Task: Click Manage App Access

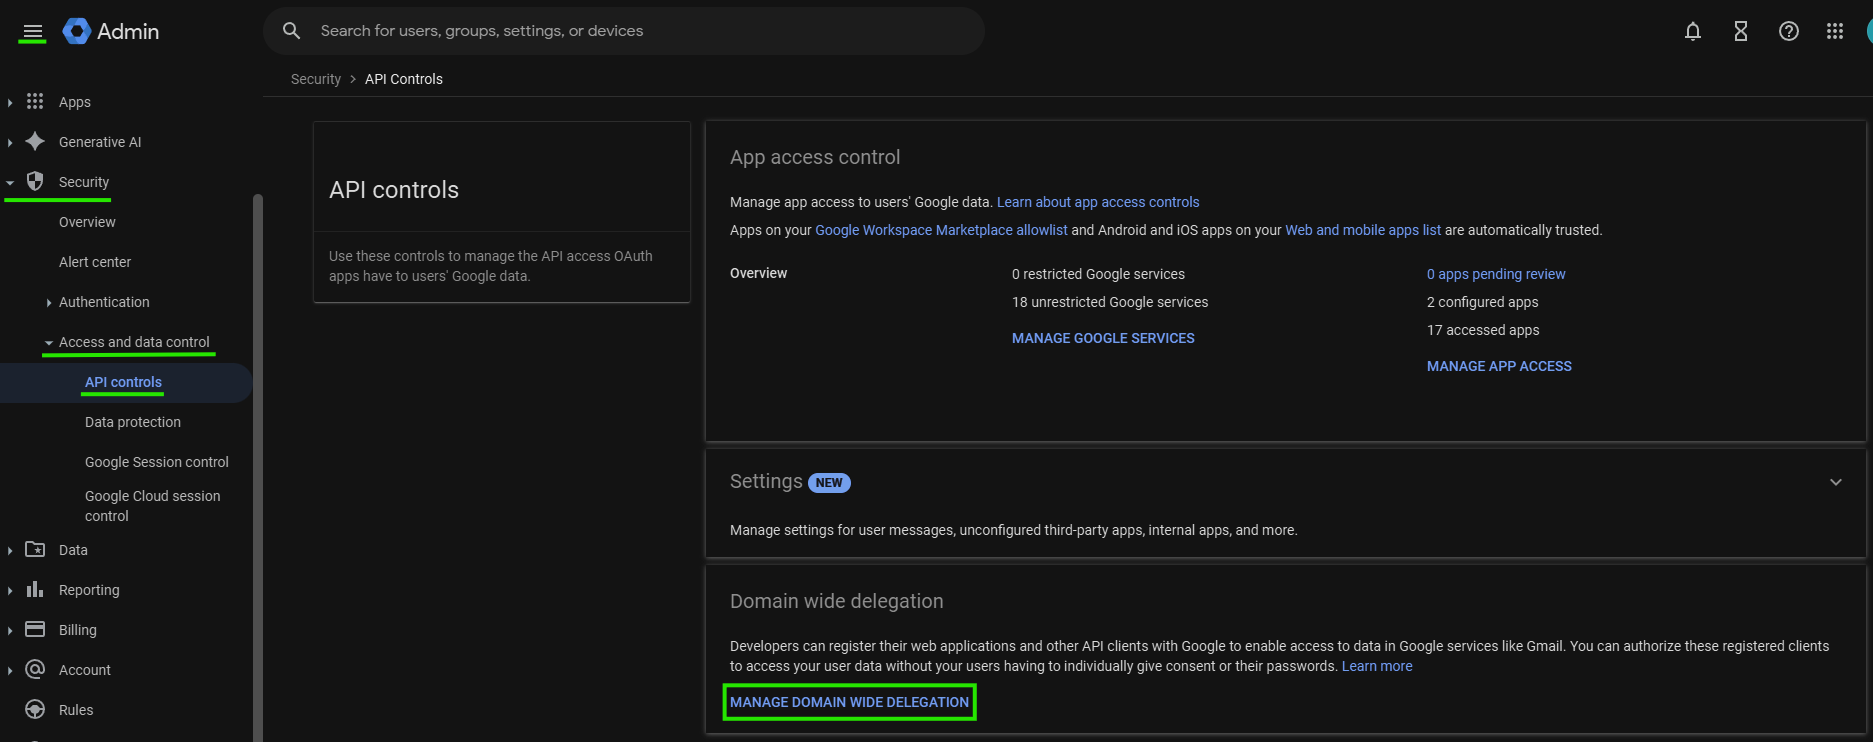Action: 1499,366
